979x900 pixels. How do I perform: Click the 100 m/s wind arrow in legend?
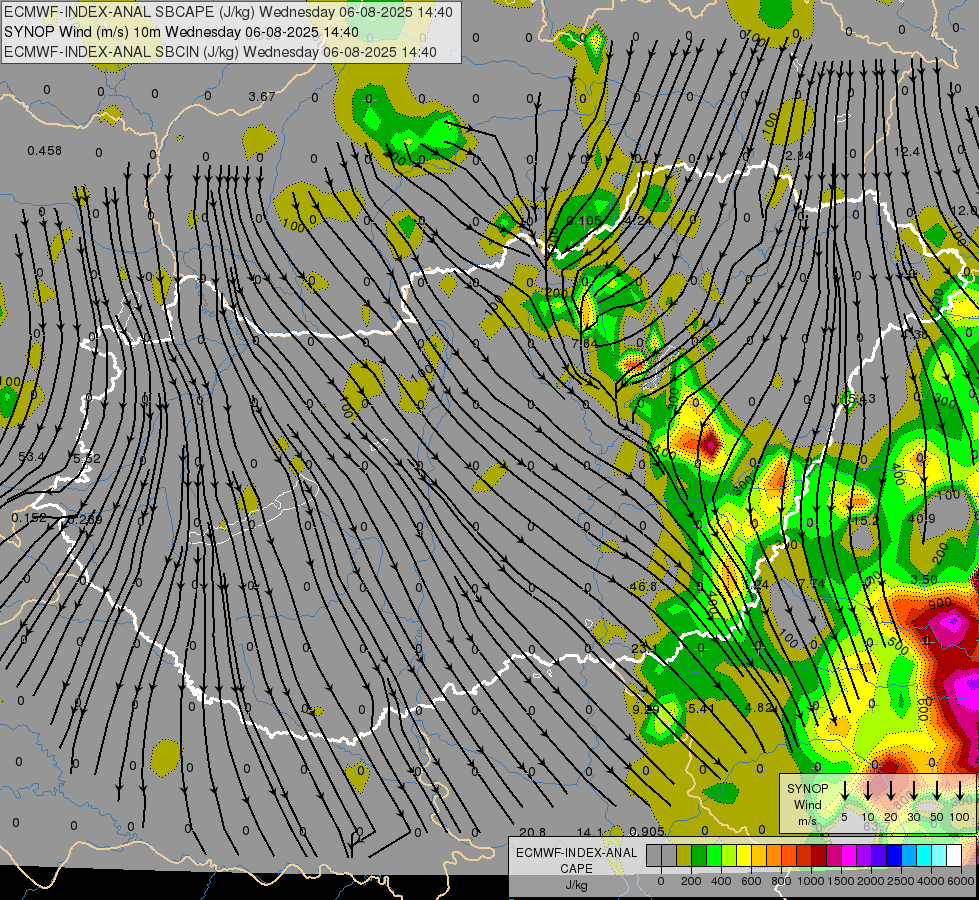click(x=960, y=790)
